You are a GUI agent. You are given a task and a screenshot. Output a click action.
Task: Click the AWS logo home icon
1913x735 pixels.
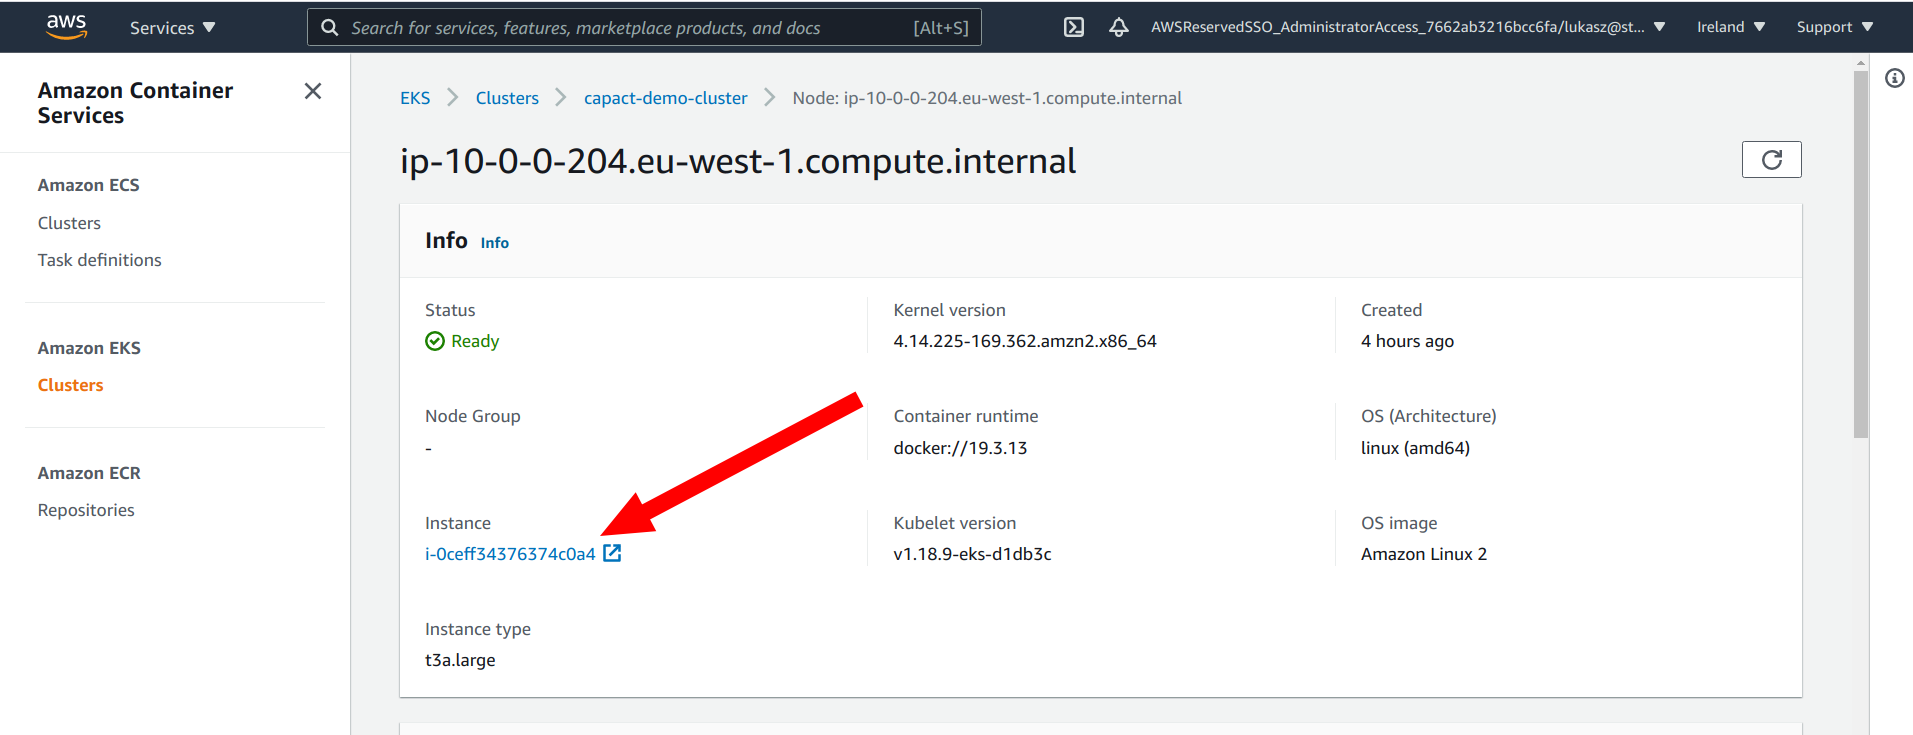[x=66, y=27]
